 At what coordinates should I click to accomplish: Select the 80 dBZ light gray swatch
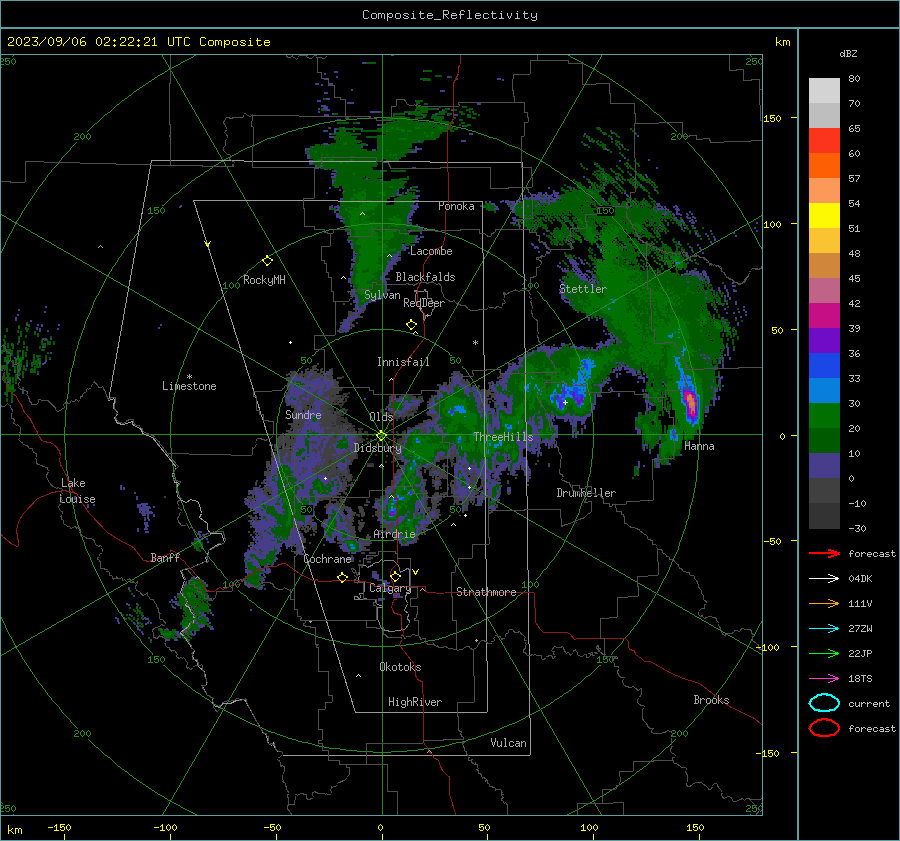point(824,90)
